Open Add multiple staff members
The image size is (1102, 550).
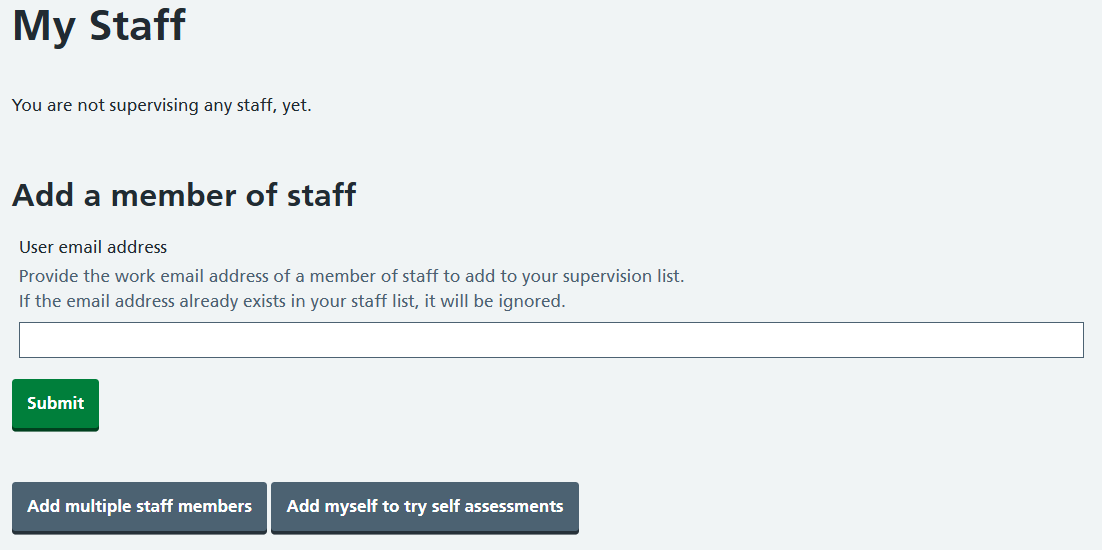click(139, 507)
